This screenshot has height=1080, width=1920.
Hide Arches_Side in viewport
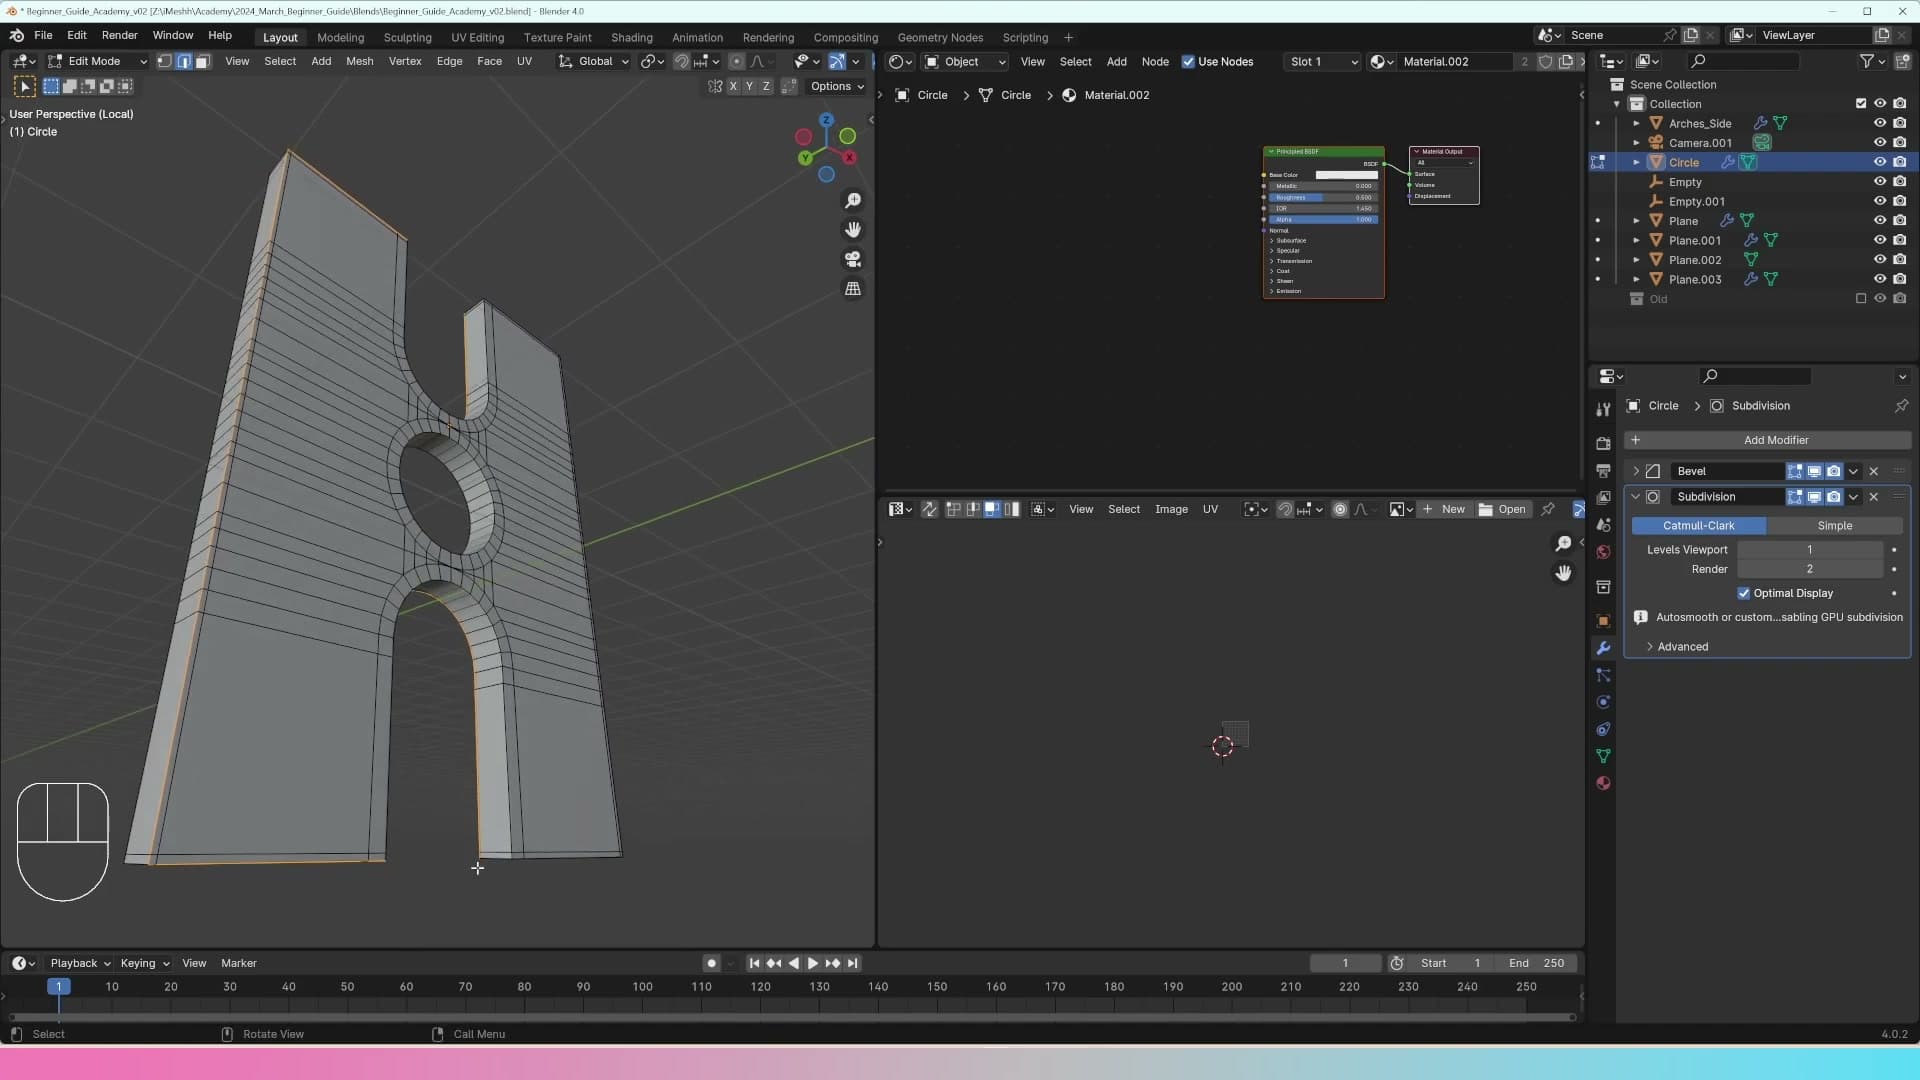tap(1880, 124)
